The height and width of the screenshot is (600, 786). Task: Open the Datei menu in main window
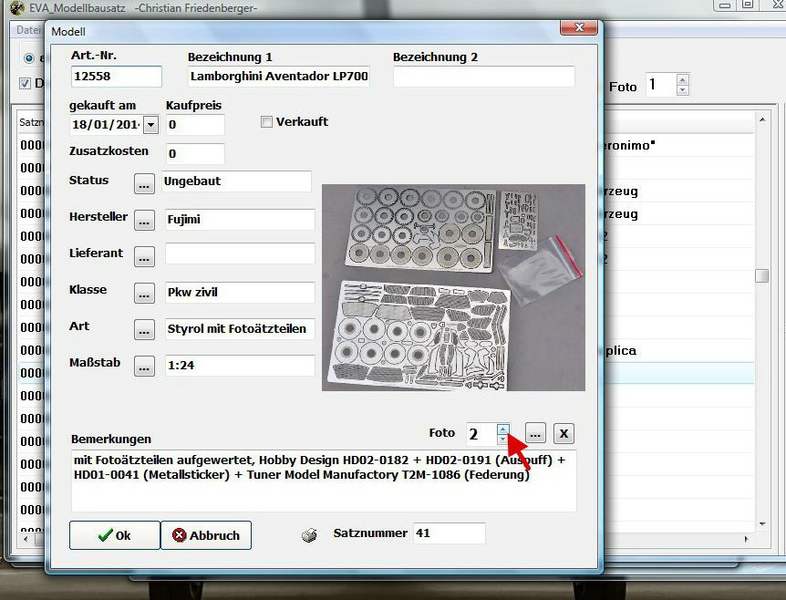pos(28,30)
